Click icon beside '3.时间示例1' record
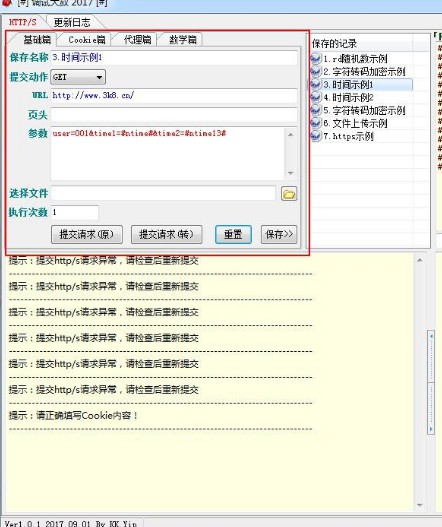The width and height of the screenshot is (442, 527). point(316,84)
